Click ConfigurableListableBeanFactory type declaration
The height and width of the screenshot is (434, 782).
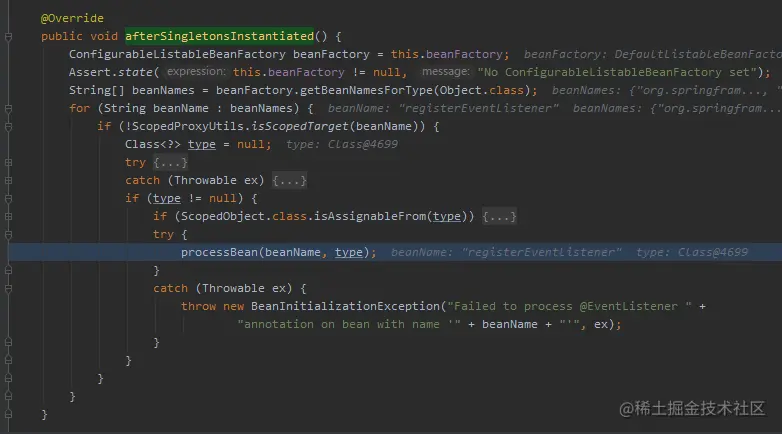177,54
